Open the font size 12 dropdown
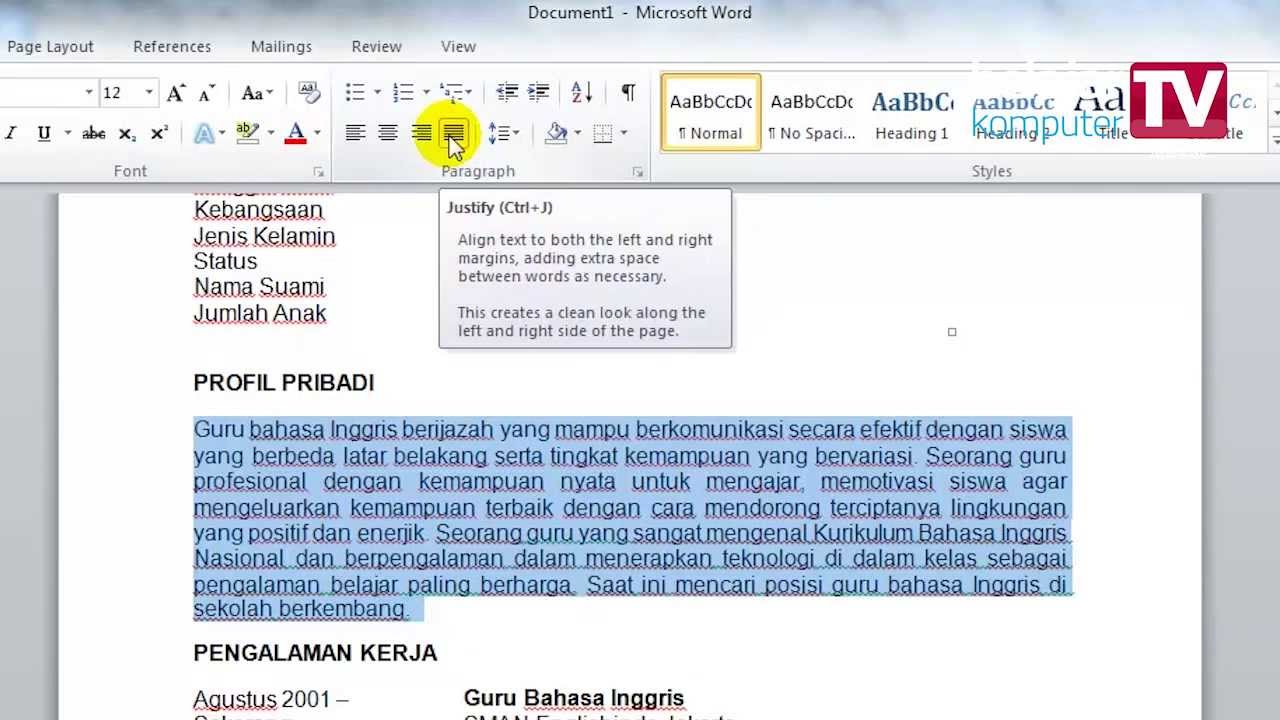The width and height of the screenshot is (1280, 720). pos(149,93)
